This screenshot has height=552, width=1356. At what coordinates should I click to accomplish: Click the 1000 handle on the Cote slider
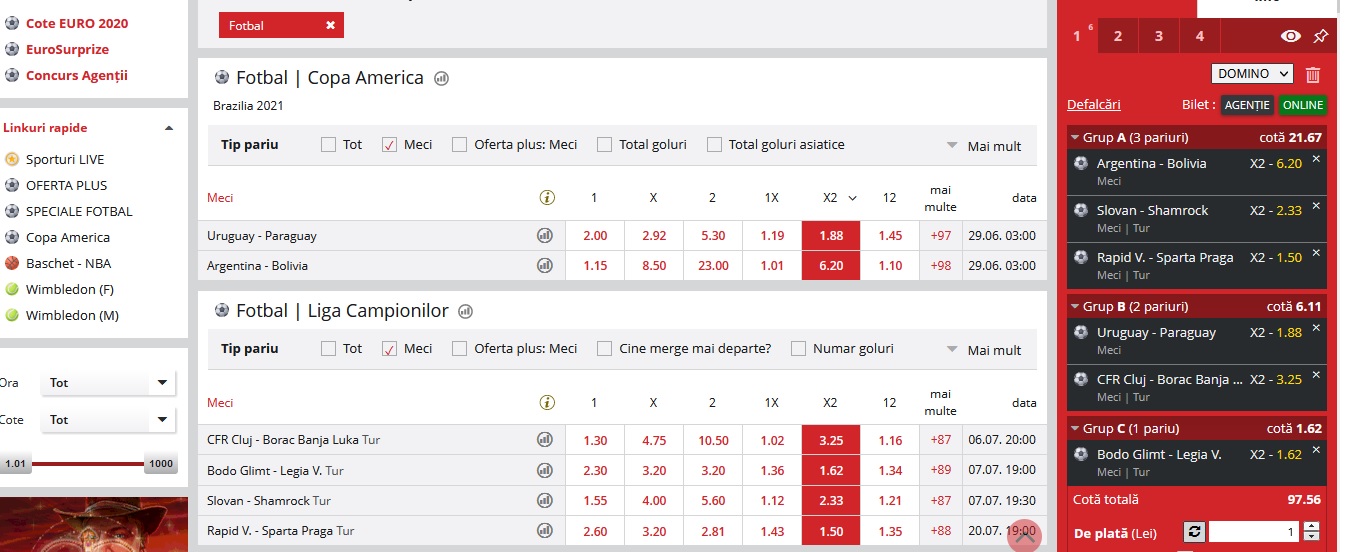[x=162, y=464]
